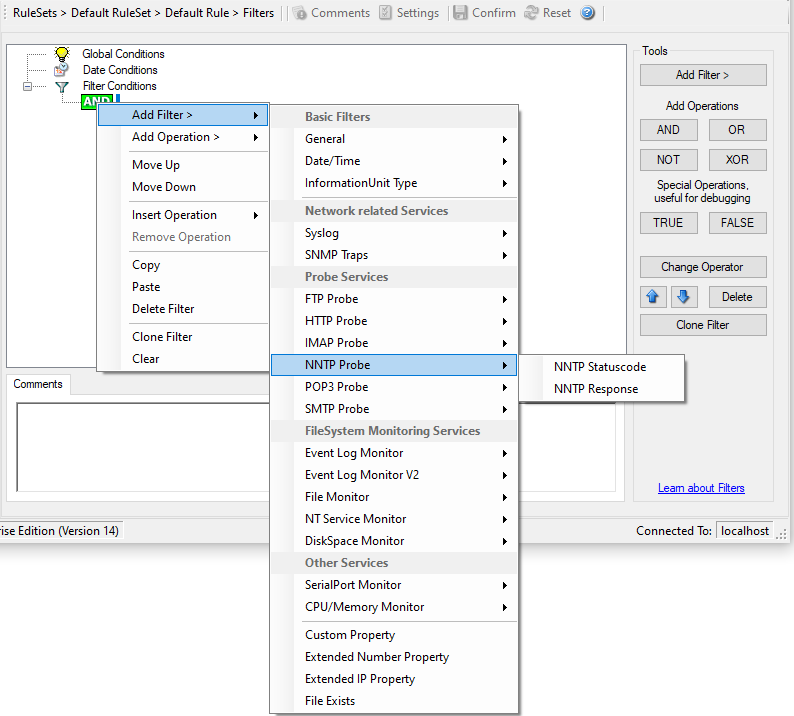The width and height of the screenshot is (794, 716).
Task: Open the Learn about Filters link
Action: [x=701, y=488]
